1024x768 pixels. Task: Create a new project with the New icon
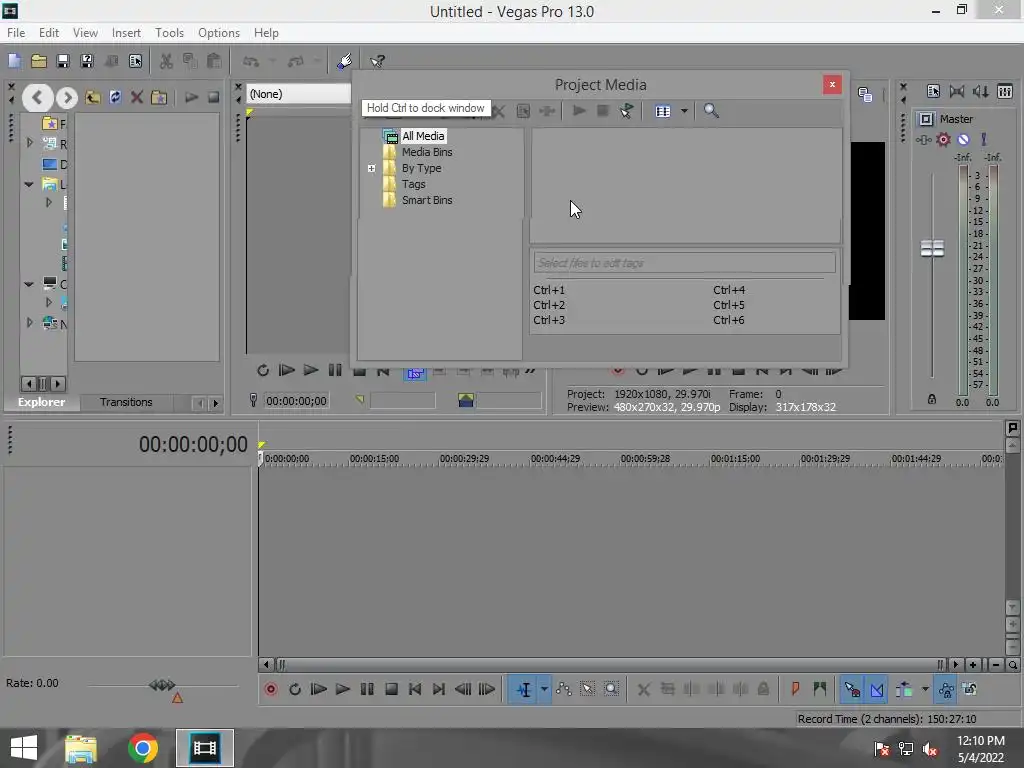(x=14, y=61)
